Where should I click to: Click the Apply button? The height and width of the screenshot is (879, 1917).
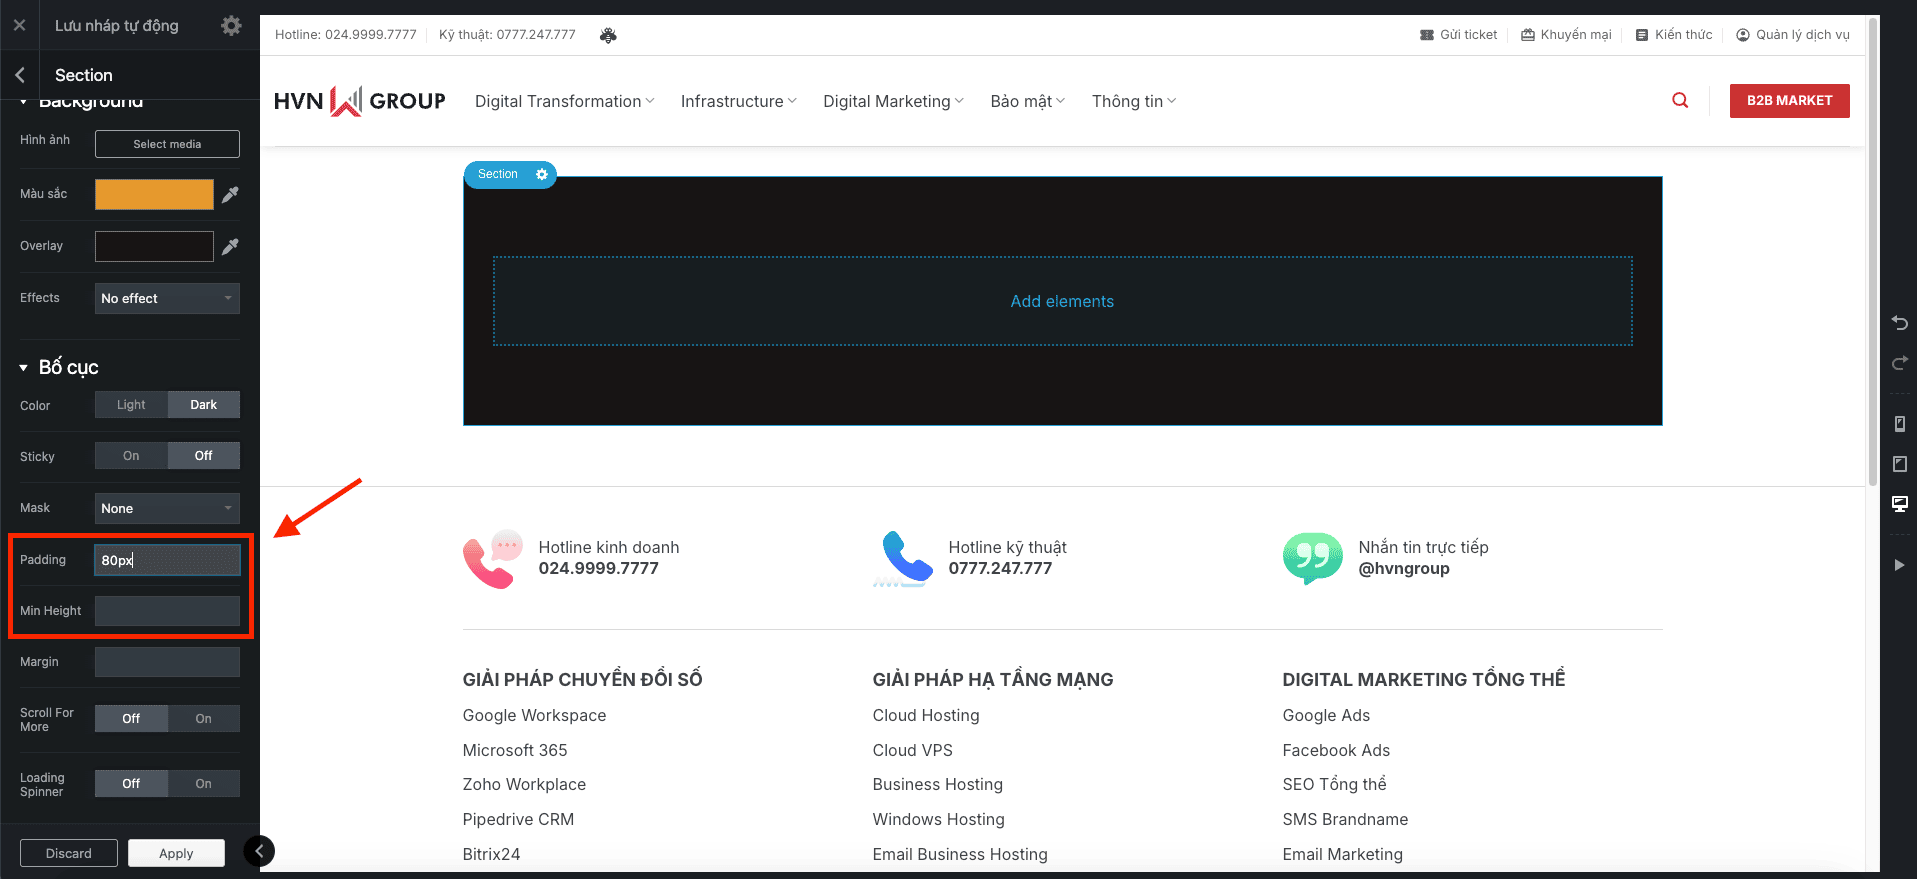(176, 853)
